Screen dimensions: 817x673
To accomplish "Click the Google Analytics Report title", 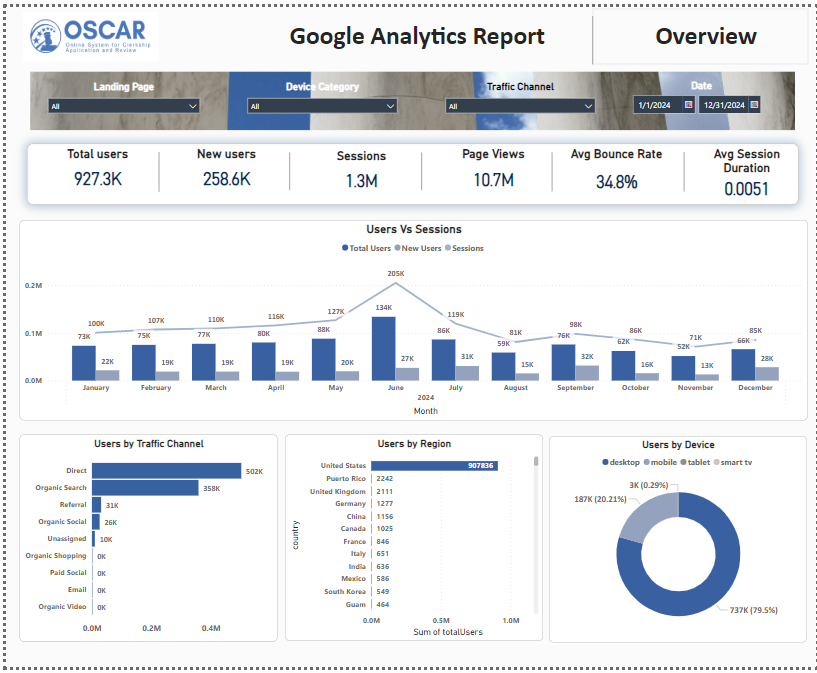I will [416, 36].
